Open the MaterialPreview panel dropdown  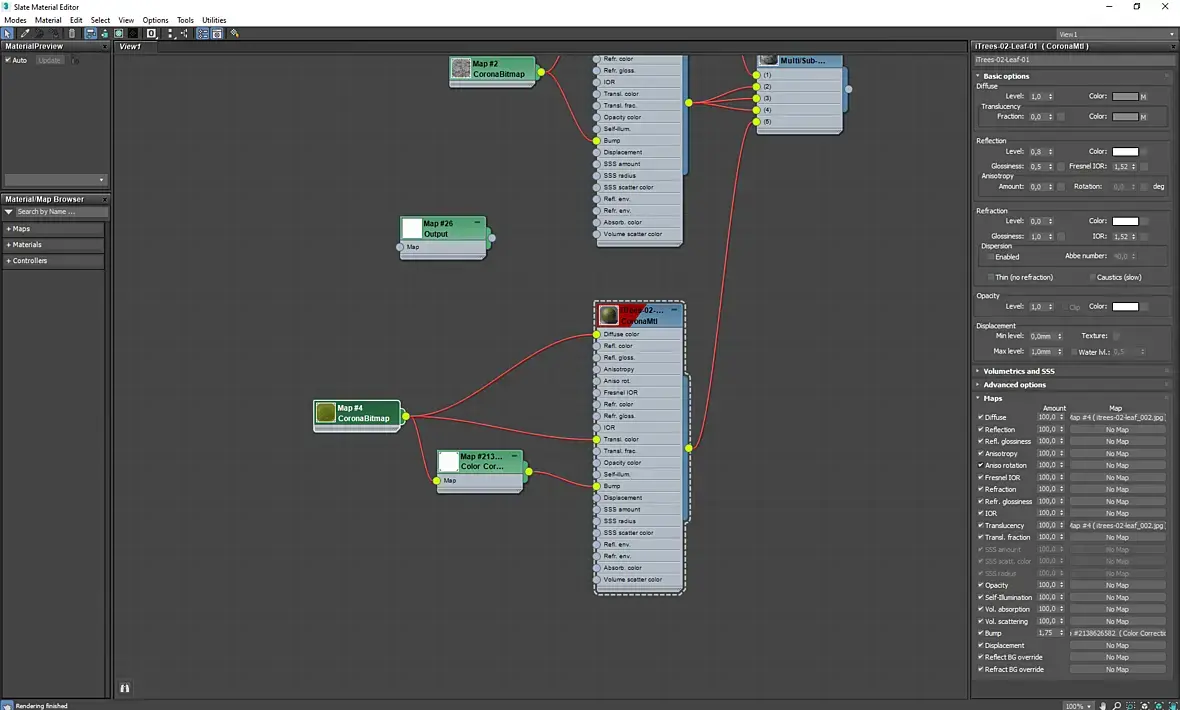point(55,180)
